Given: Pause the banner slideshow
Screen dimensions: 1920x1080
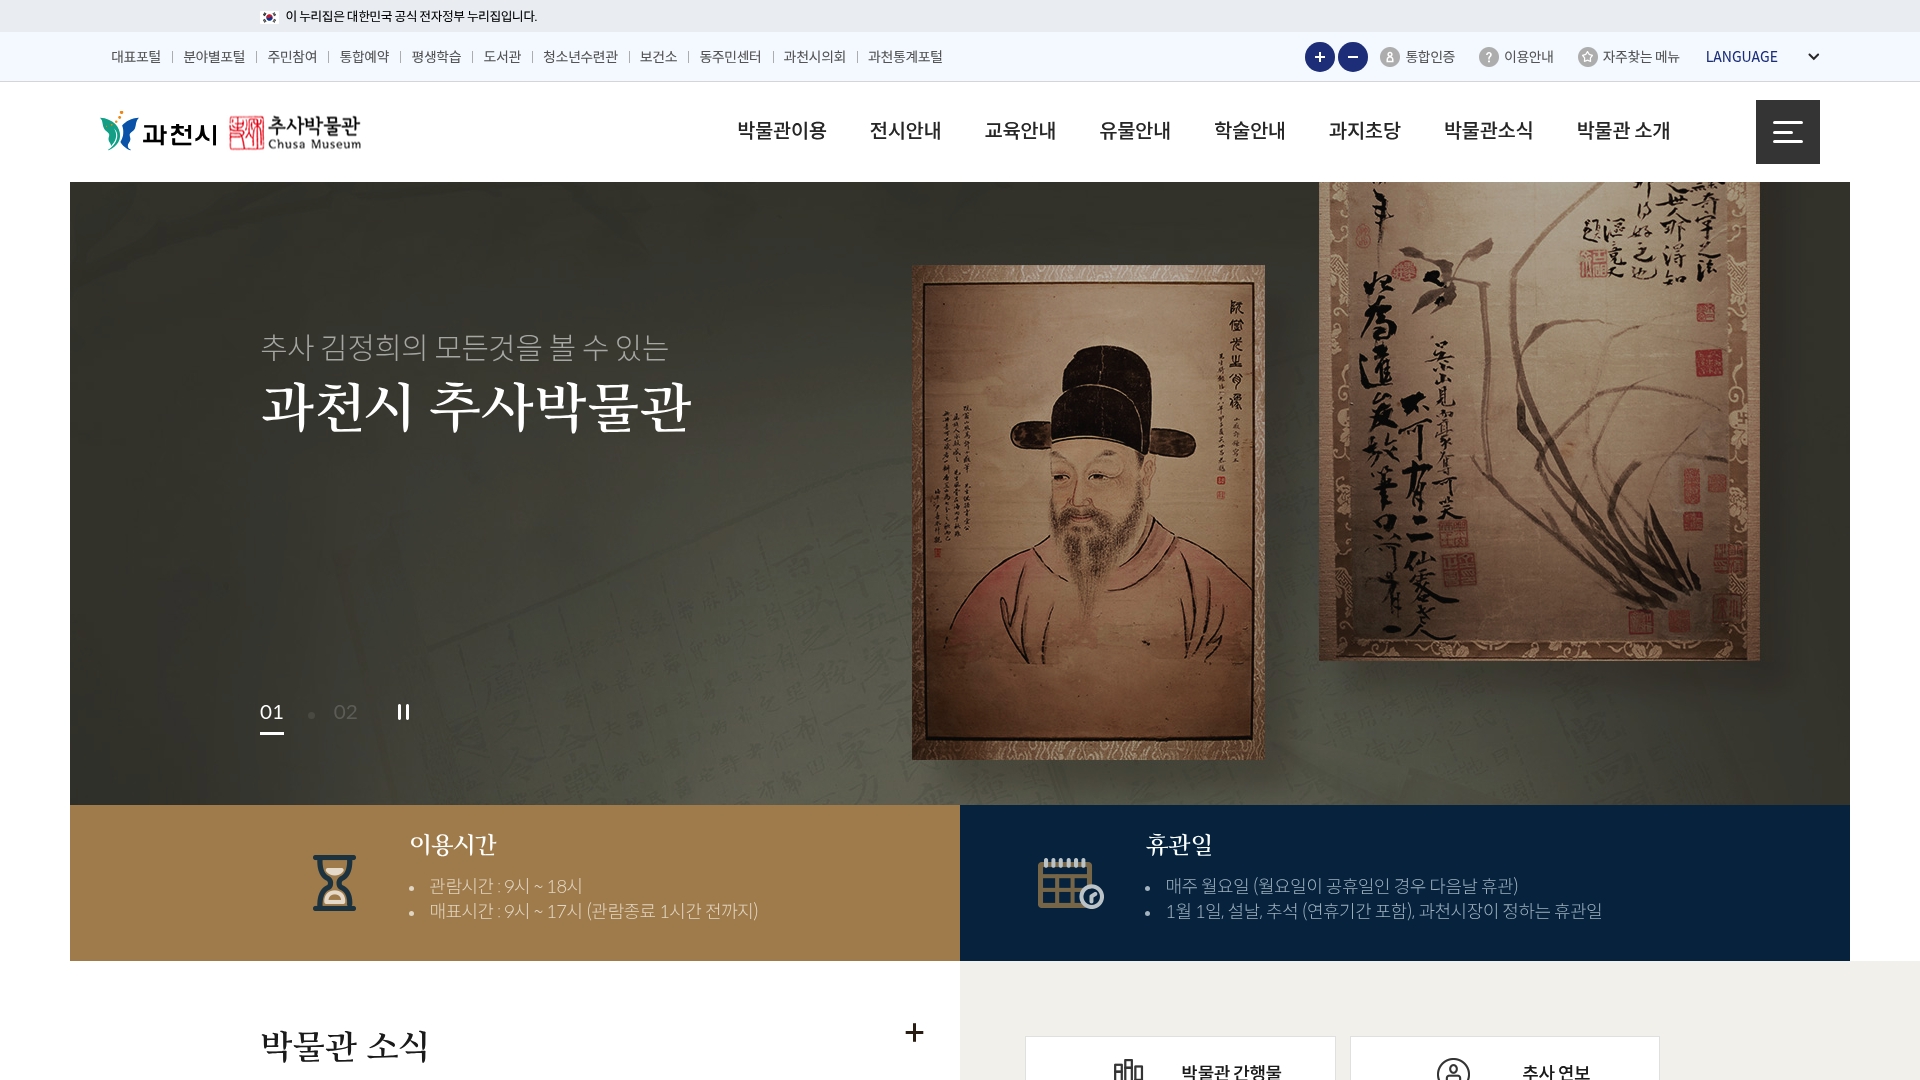Looking at the screenshot, I should coord(403,712).
